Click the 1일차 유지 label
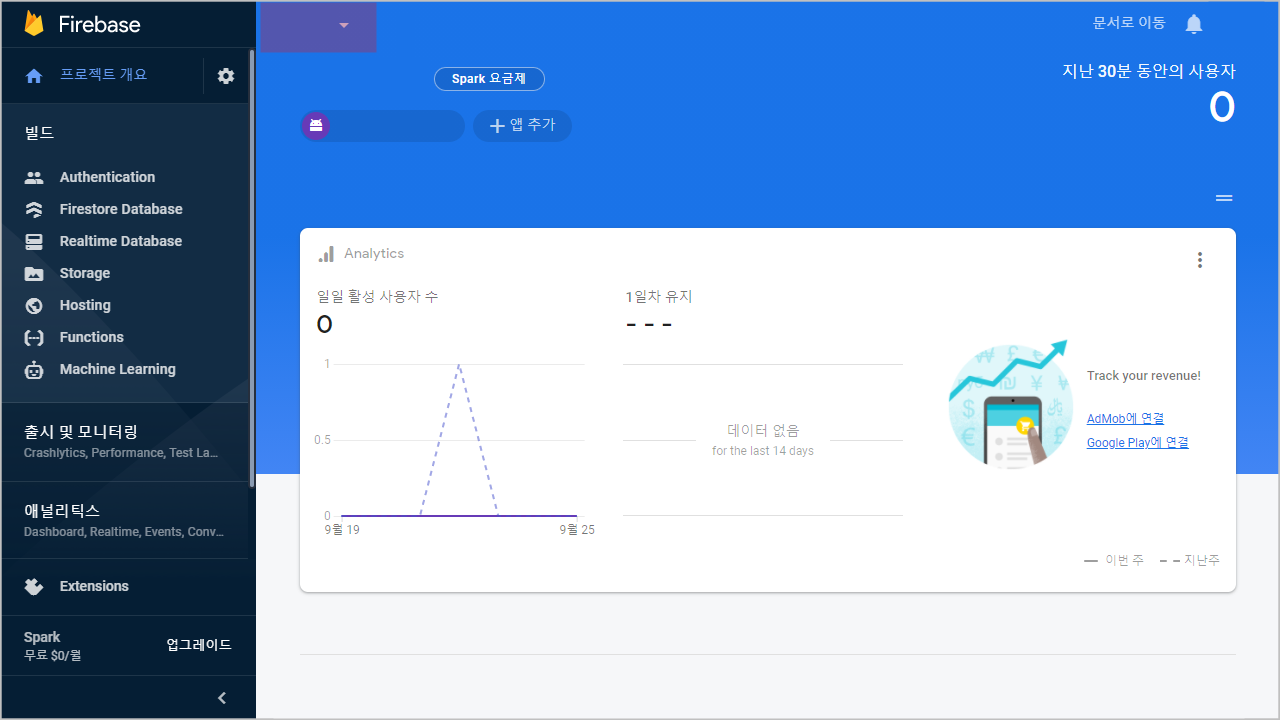The width and height of the screenshot is (1280, 720). tap(659, 297)
